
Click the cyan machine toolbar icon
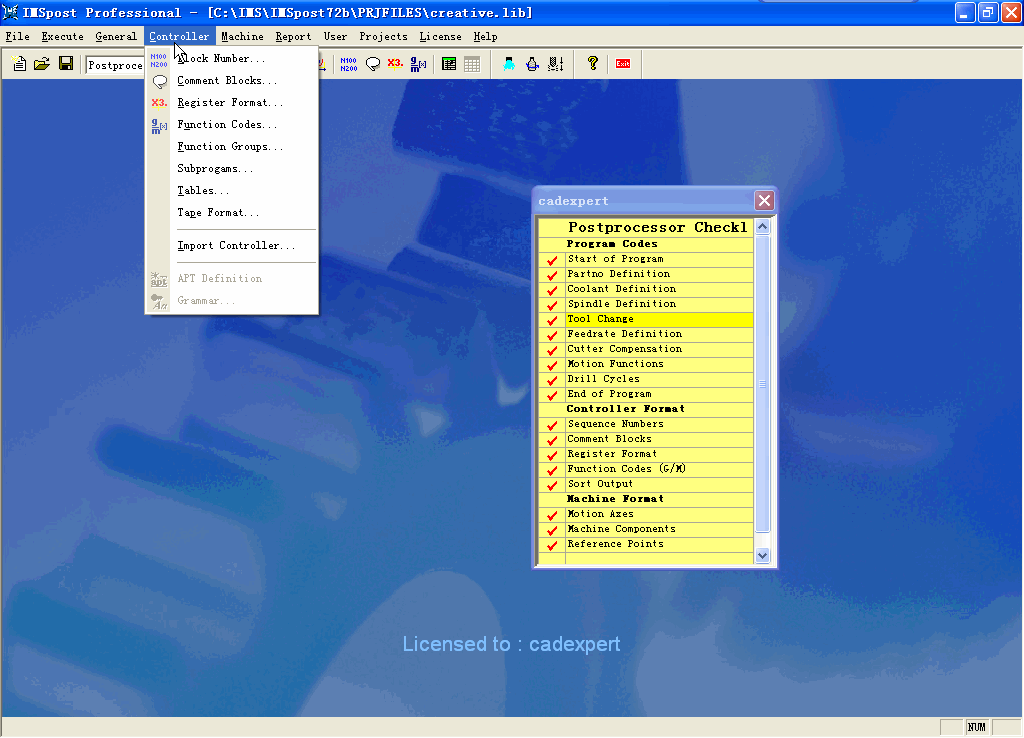tap(509, 64)
